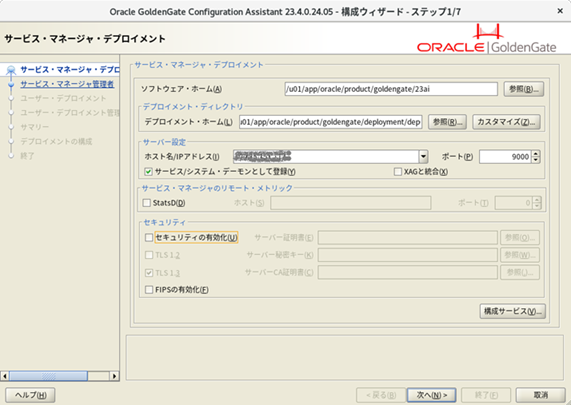Click the sidebar horizontal scrollbar thumb
571x405 pixels.
click(x=48, y=376)
